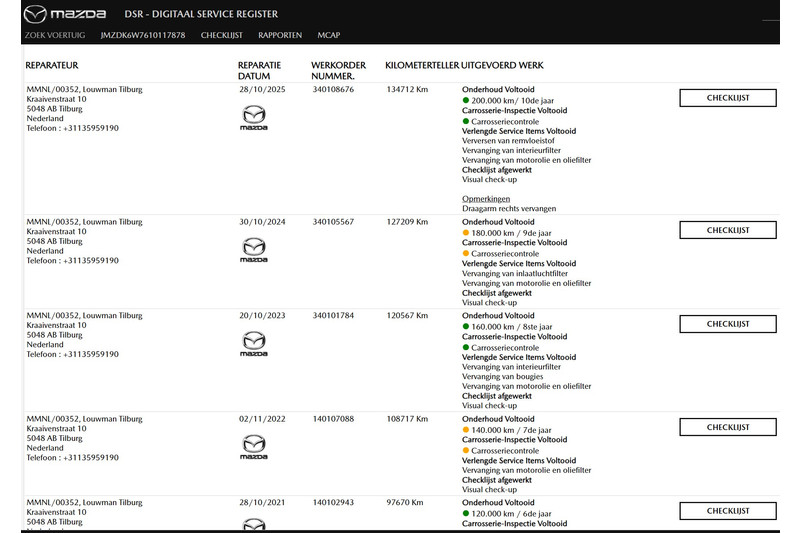The width and height of the screenshot is (800, 533).
Task: Click REPARATIE DATUM column header
Action: [x=259, y=70]
